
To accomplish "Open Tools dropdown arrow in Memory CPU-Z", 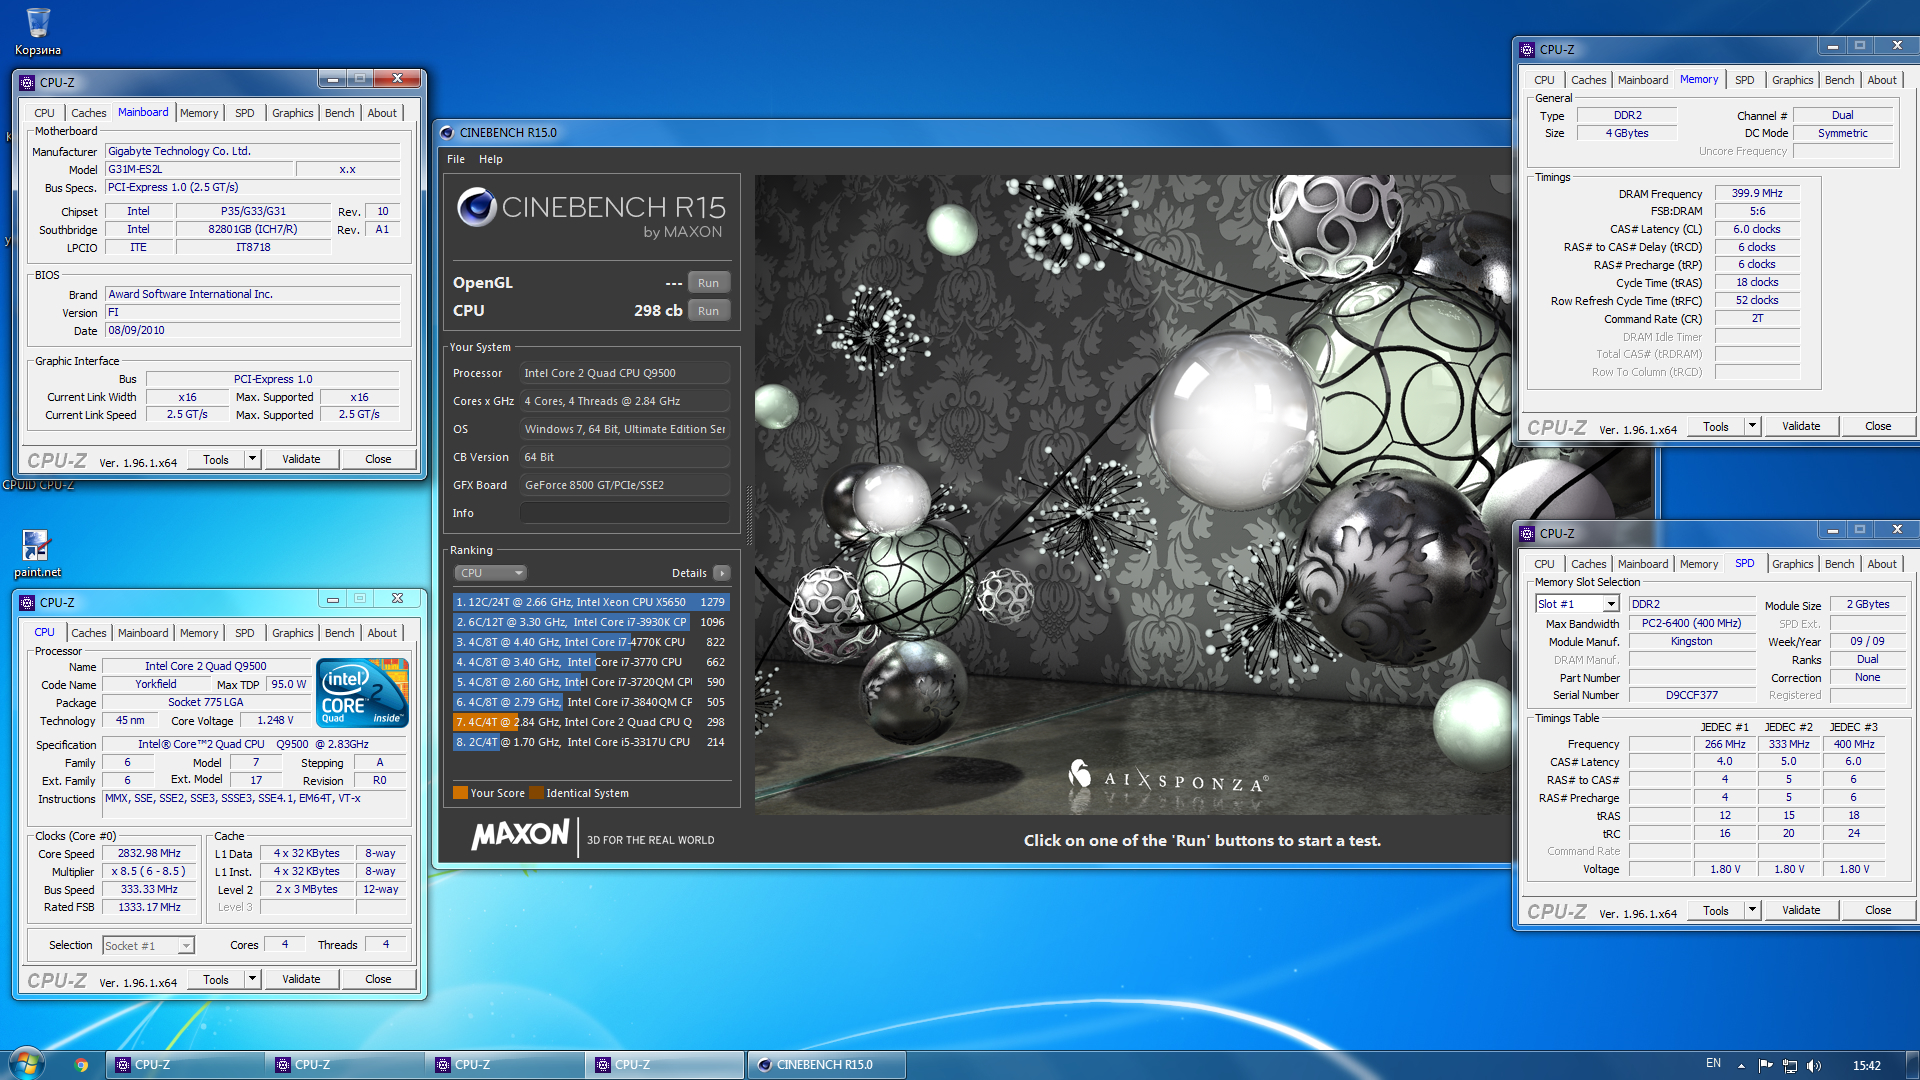I will click(x=1752, y=426).
